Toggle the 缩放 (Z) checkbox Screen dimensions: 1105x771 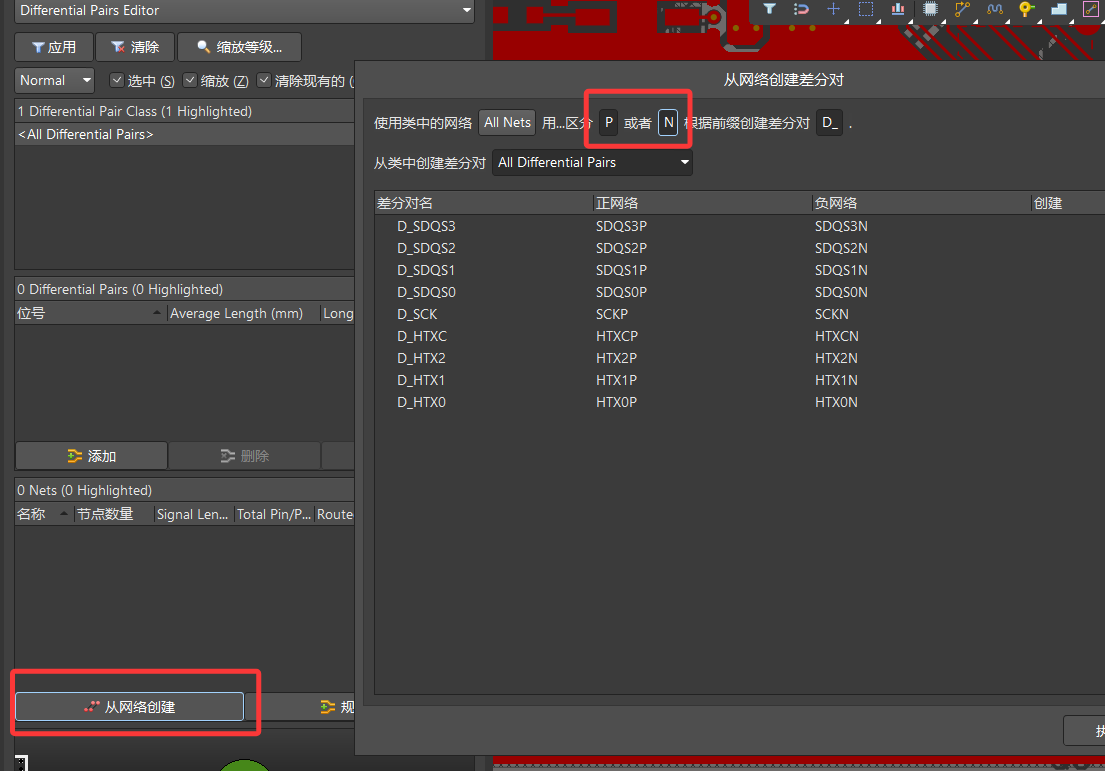[x=190, y=80]
